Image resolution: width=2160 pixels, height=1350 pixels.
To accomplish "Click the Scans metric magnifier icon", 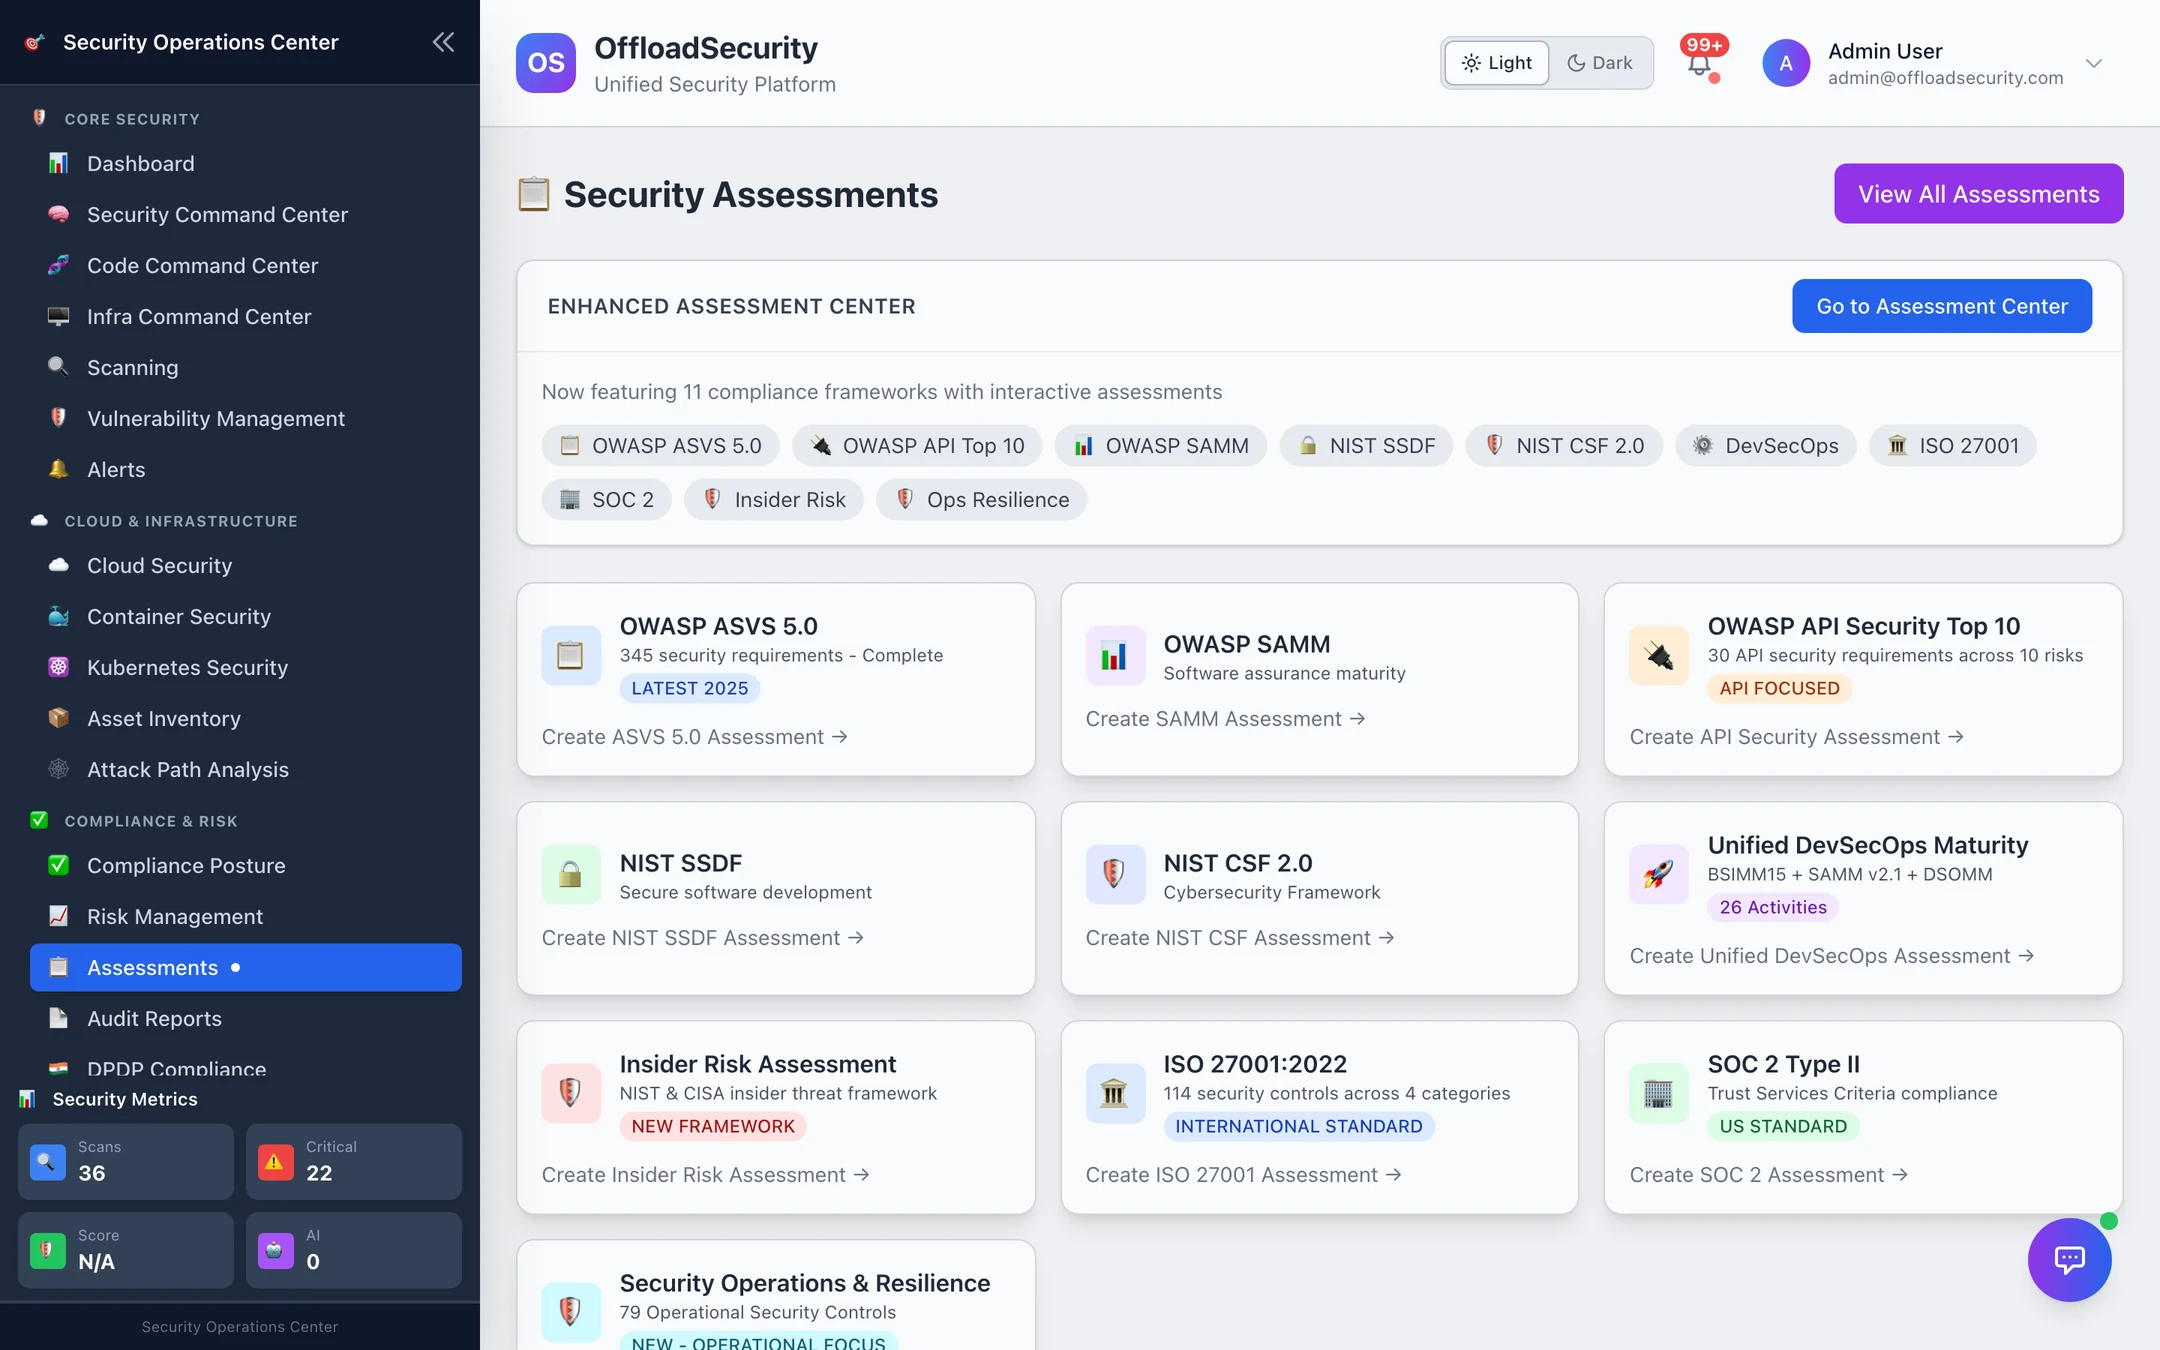I will (x=48, y=1161).
